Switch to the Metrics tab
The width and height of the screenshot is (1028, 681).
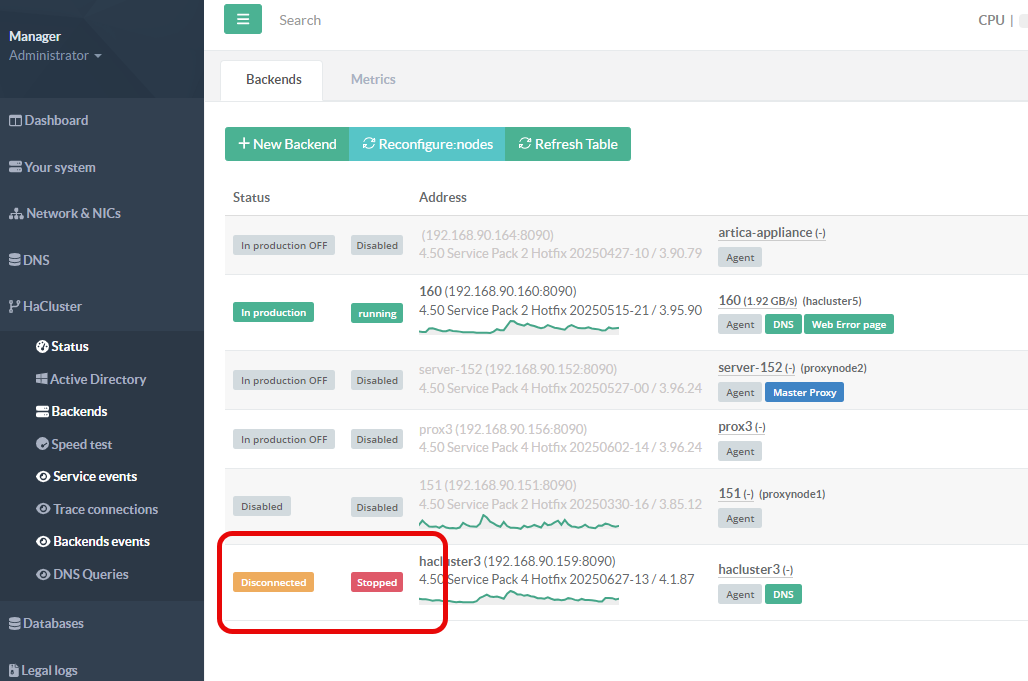(373, 79)
